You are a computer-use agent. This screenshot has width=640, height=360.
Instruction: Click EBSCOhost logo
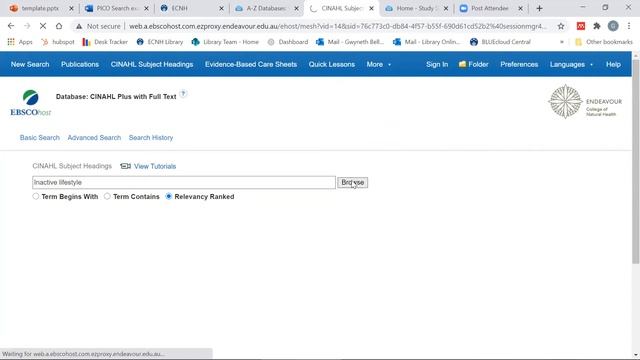[31, 103]
